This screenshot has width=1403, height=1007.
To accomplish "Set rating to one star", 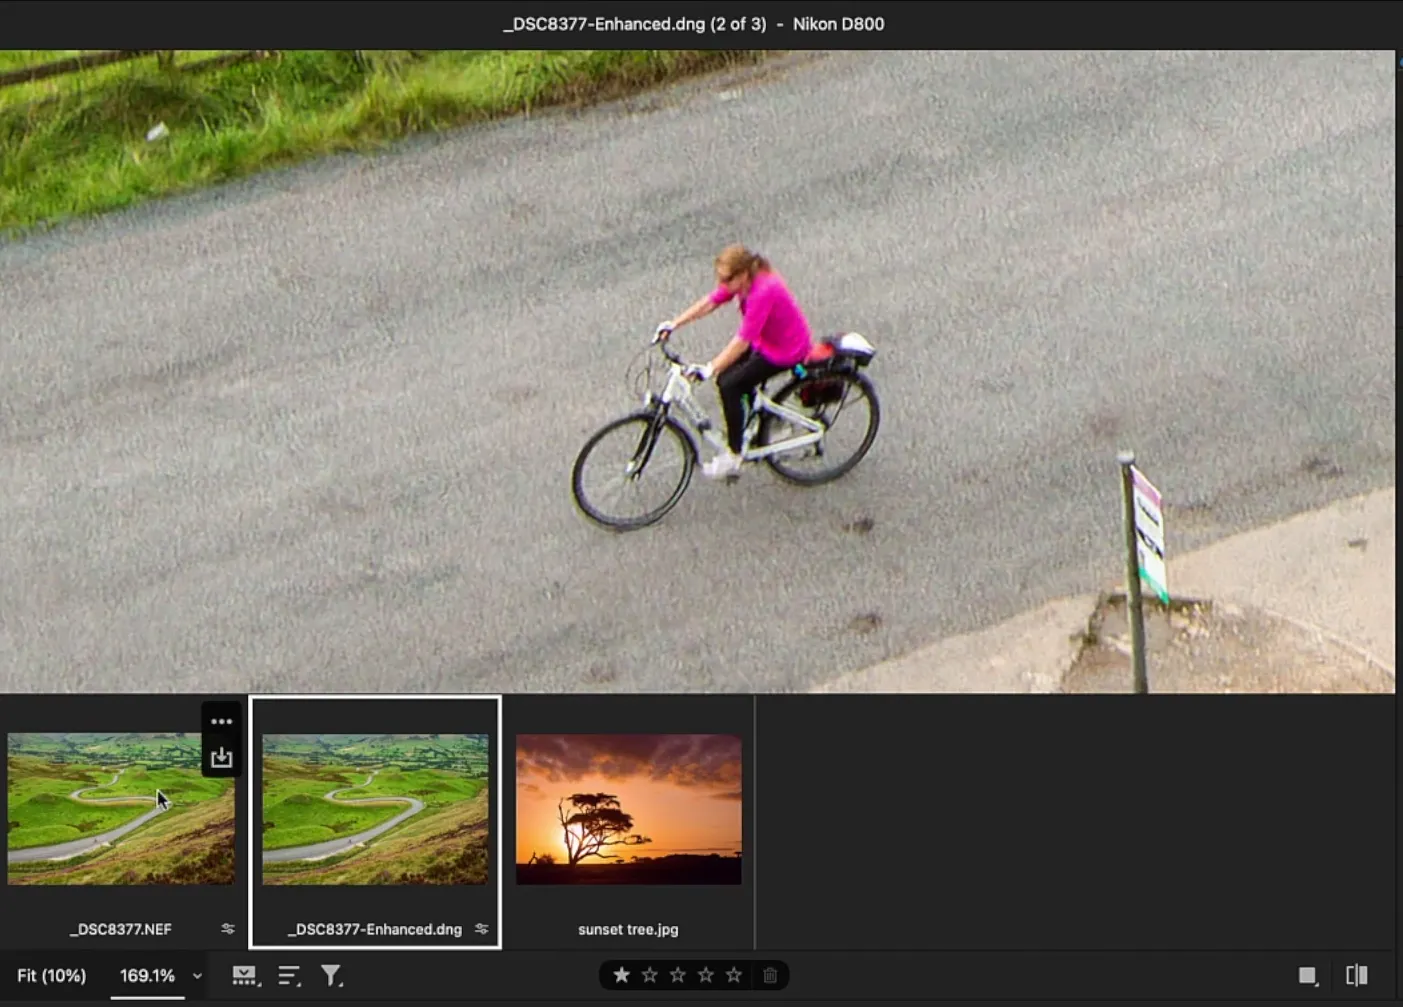I will (x=621, y=975).
